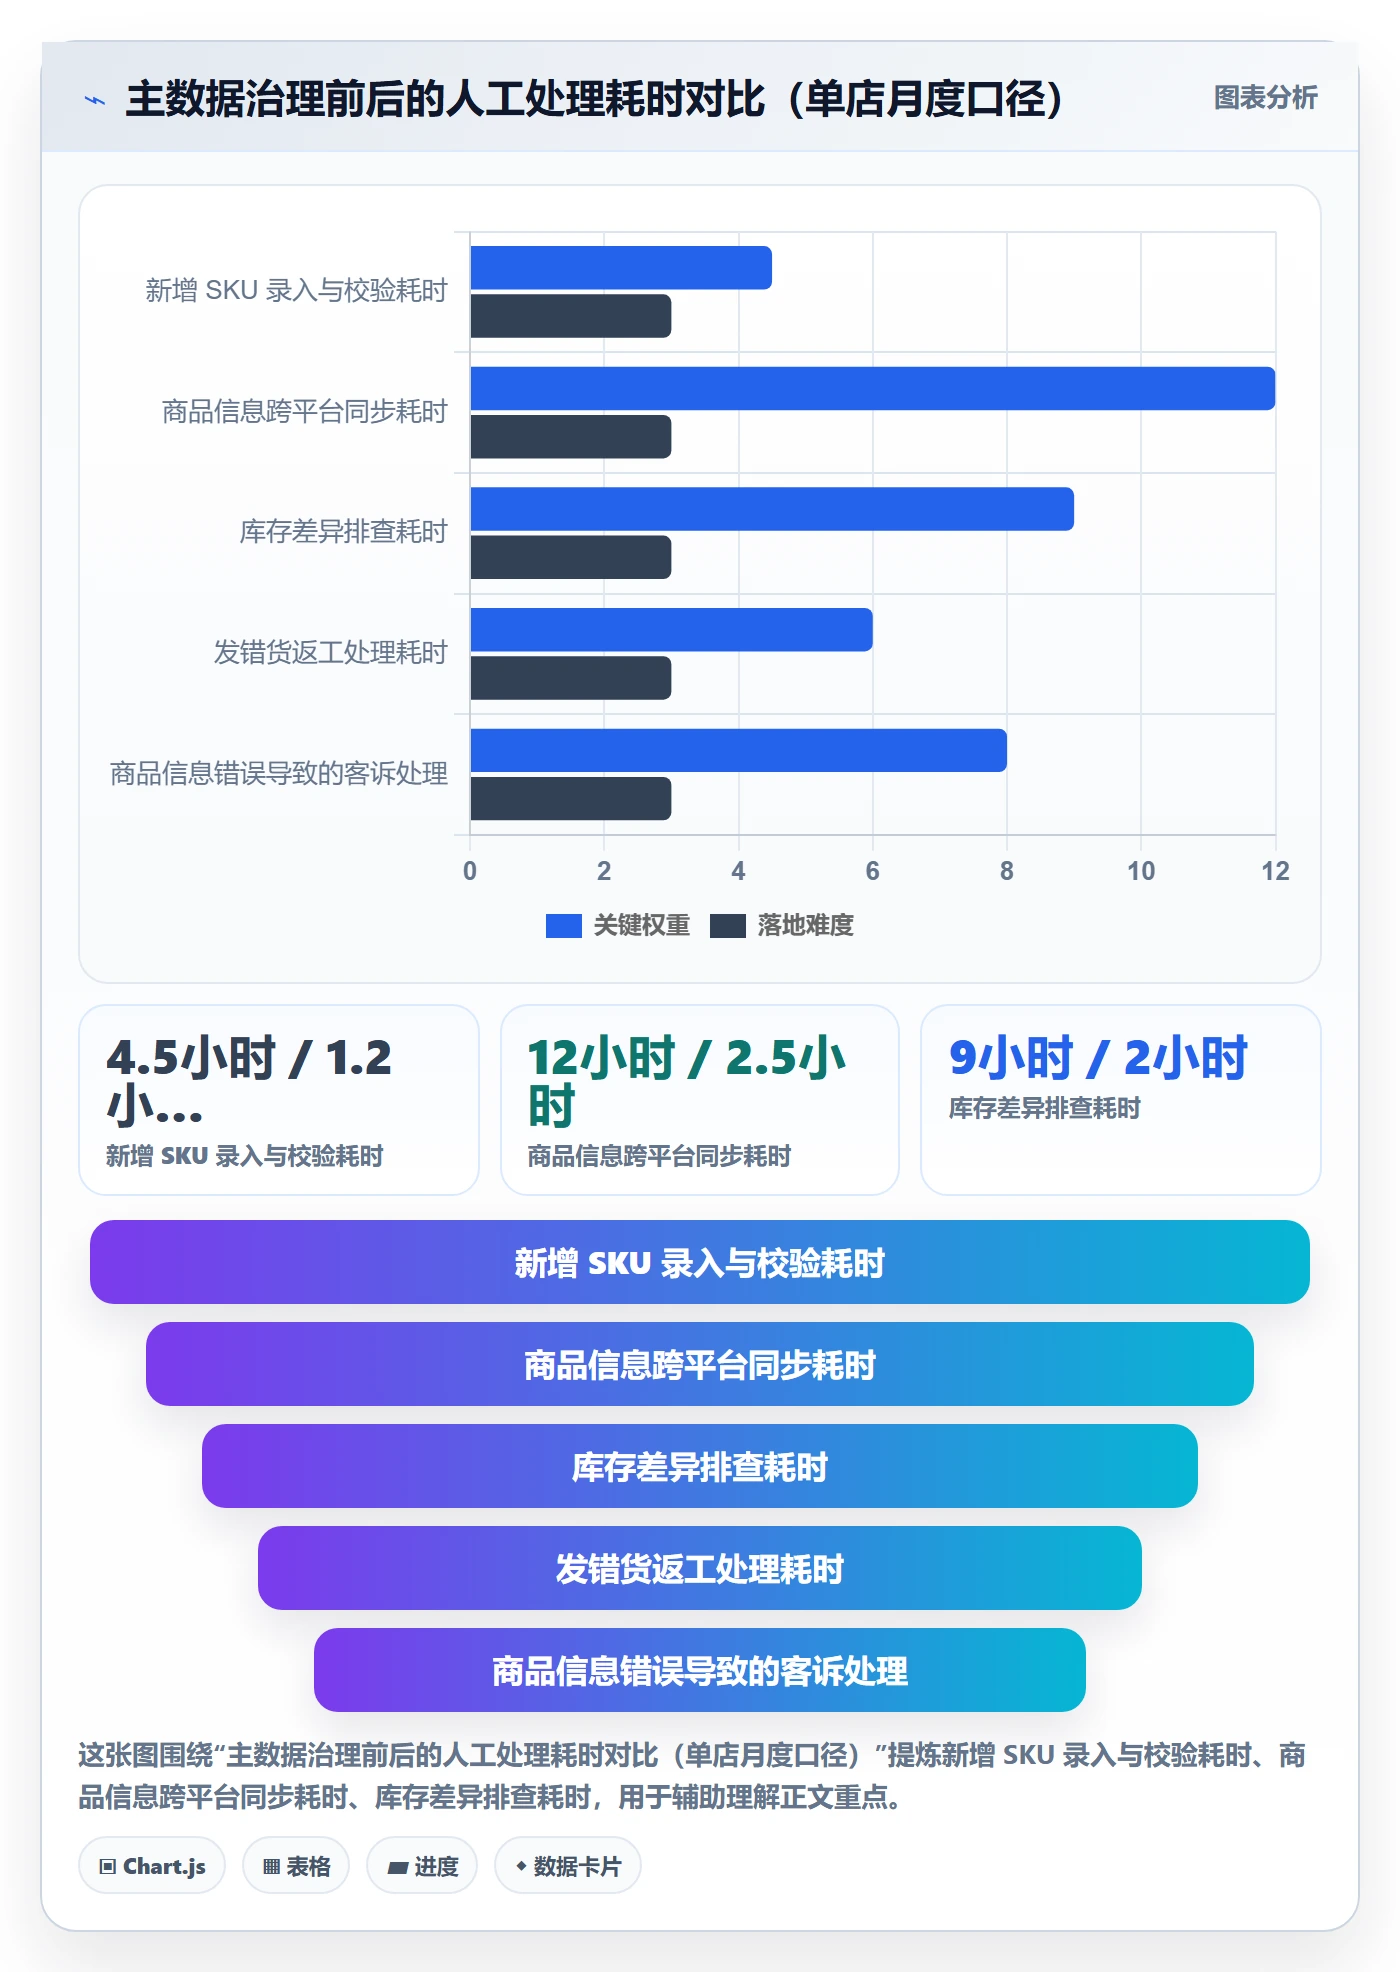Select the 12小时 / 2.5小时 data card

point(700,1100)
